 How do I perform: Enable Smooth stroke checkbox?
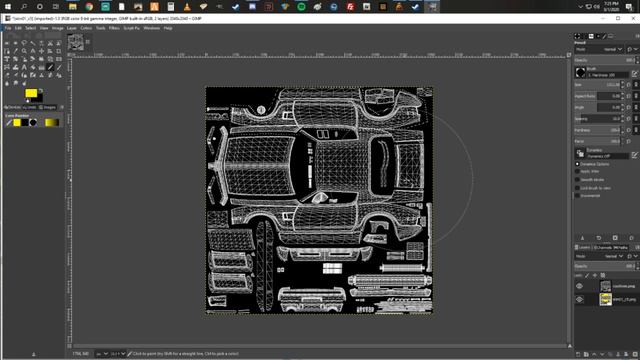click(577, 180)
